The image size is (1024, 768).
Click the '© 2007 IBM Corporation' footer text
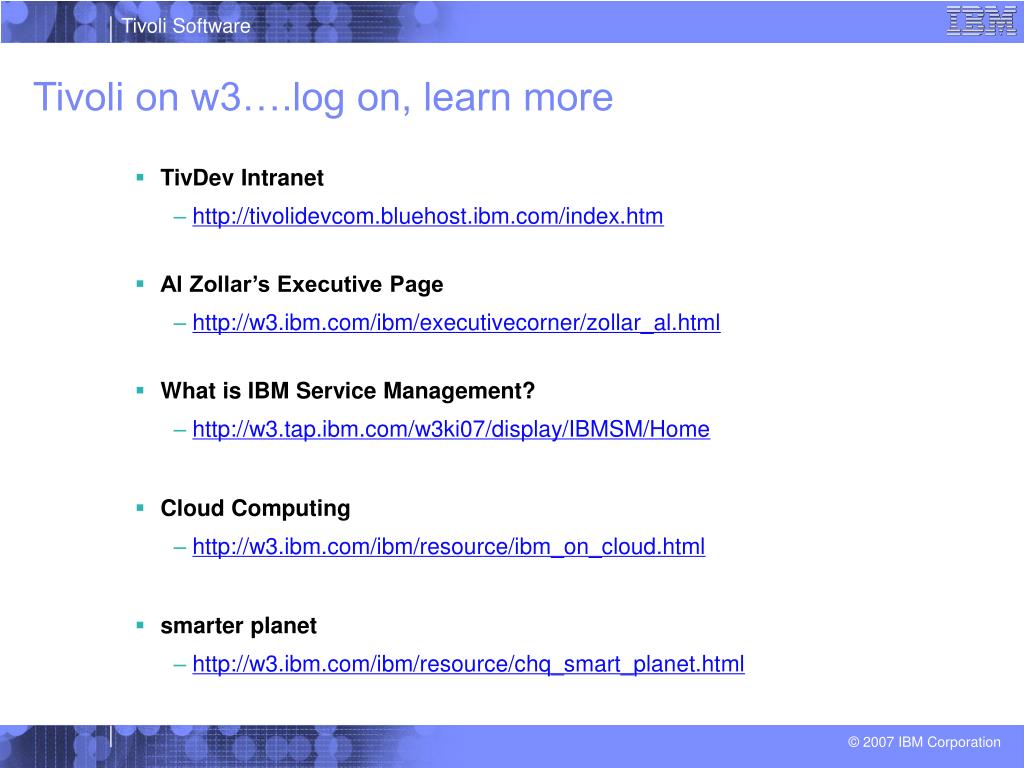(x=924, y=742)
